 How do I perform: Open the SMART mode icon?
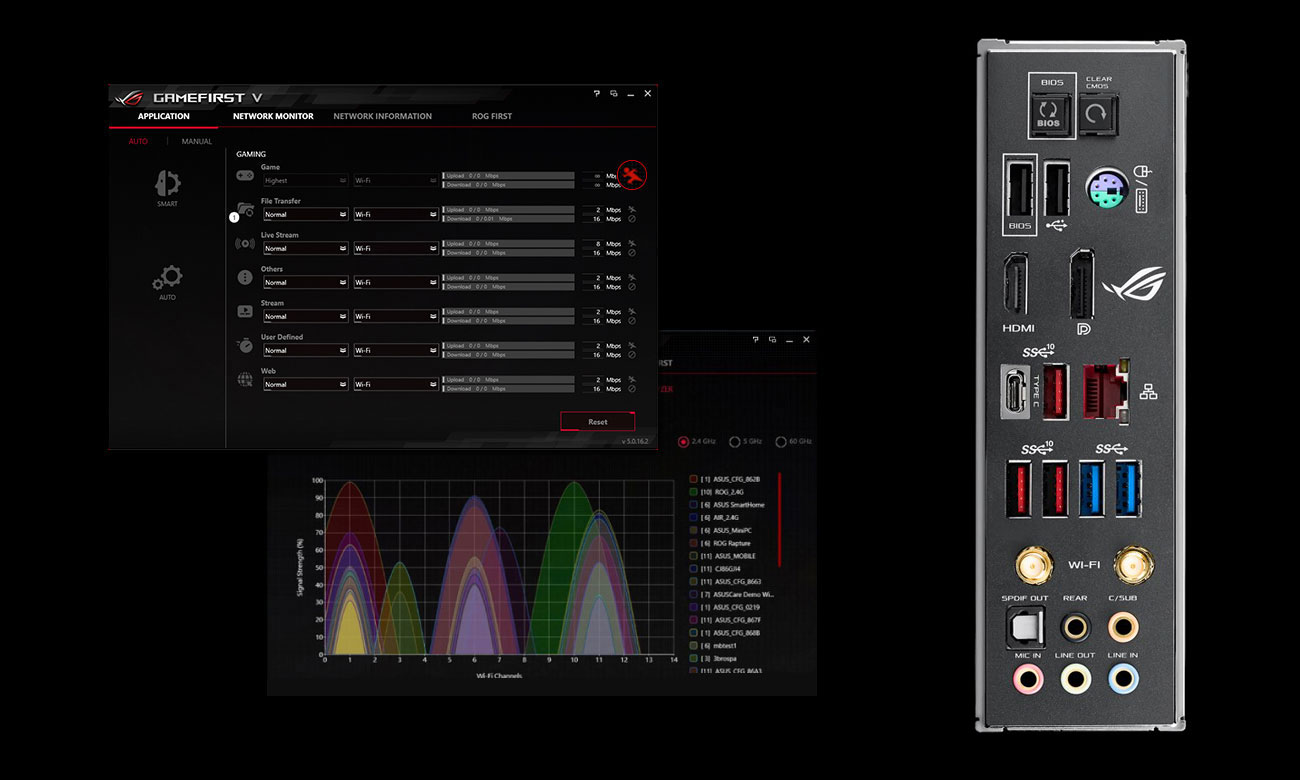pos(167,183)
